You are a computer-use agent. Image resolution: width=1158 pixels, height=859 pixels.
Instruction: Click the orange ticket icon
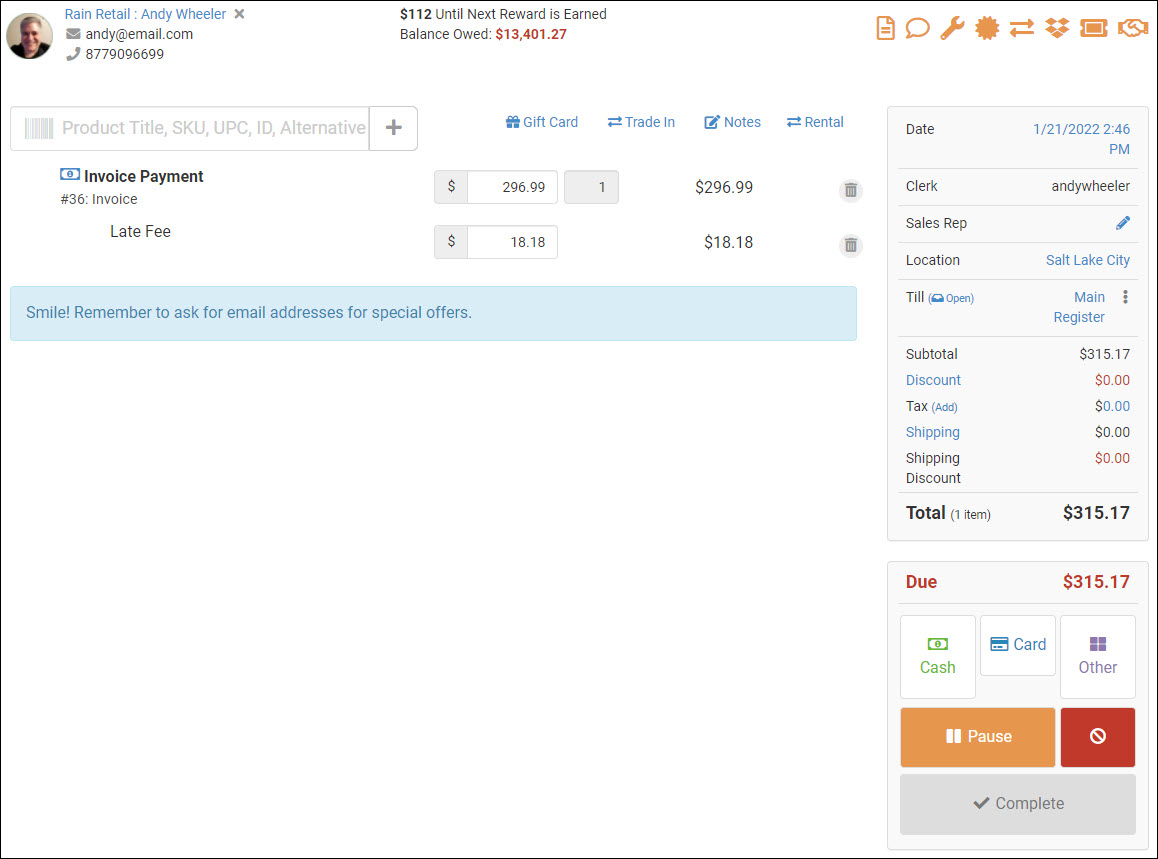[x=1092, y=28]
